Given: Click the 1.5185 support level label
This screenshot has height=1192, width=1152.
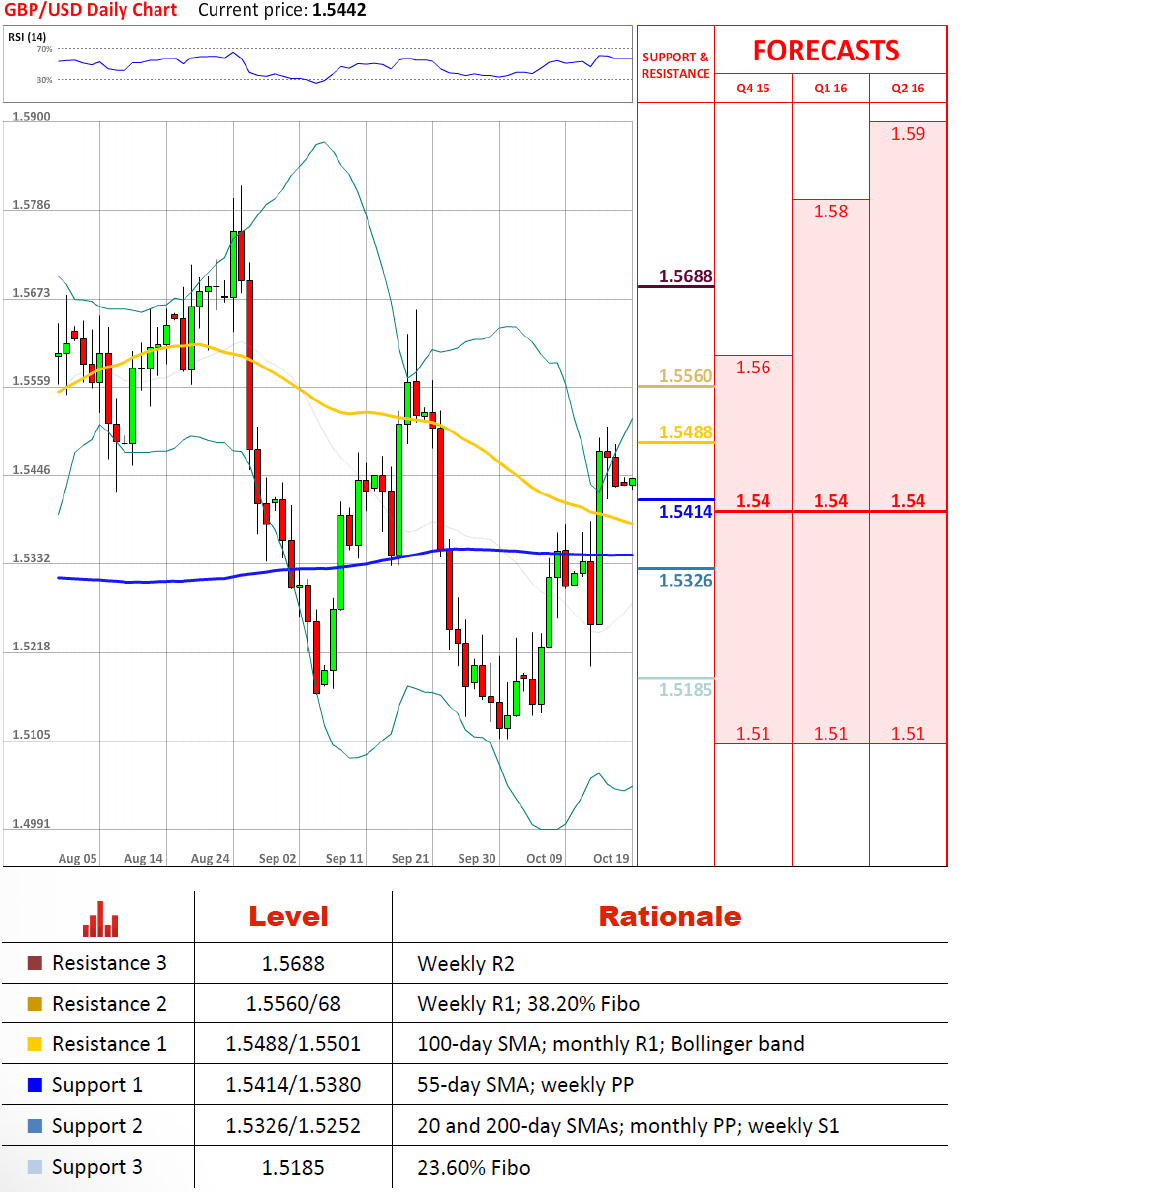Looking at the screenshot, I should tap(685, 690).
